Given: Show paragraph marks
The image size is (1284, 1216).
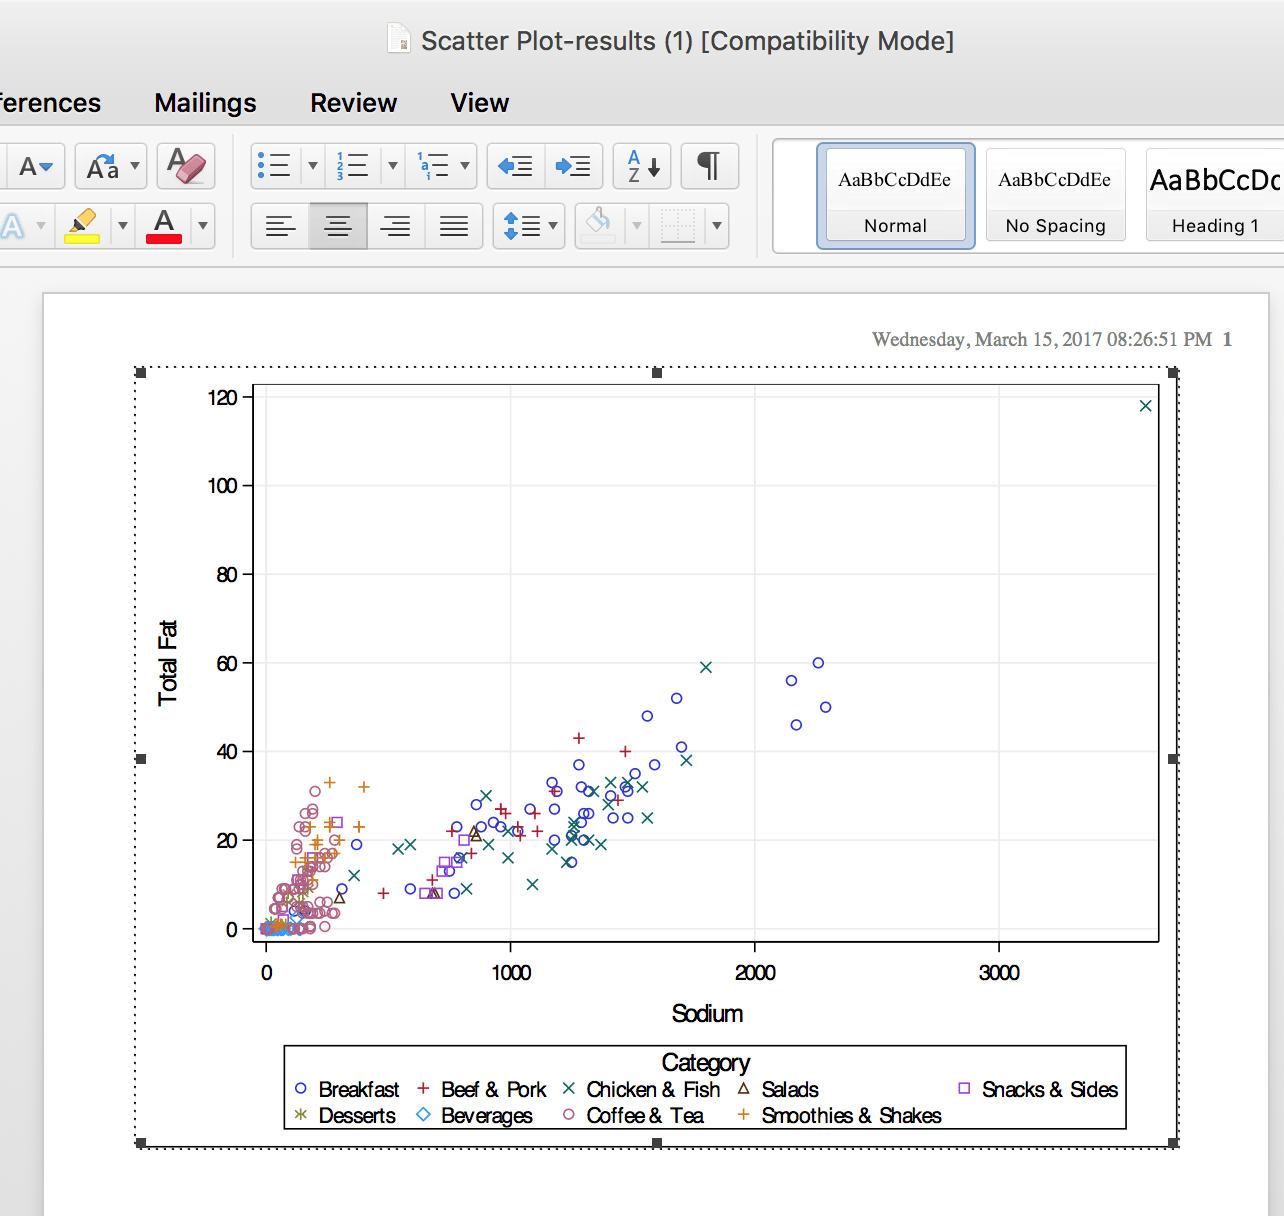Looking at the screenshot, I should point(710,166).
